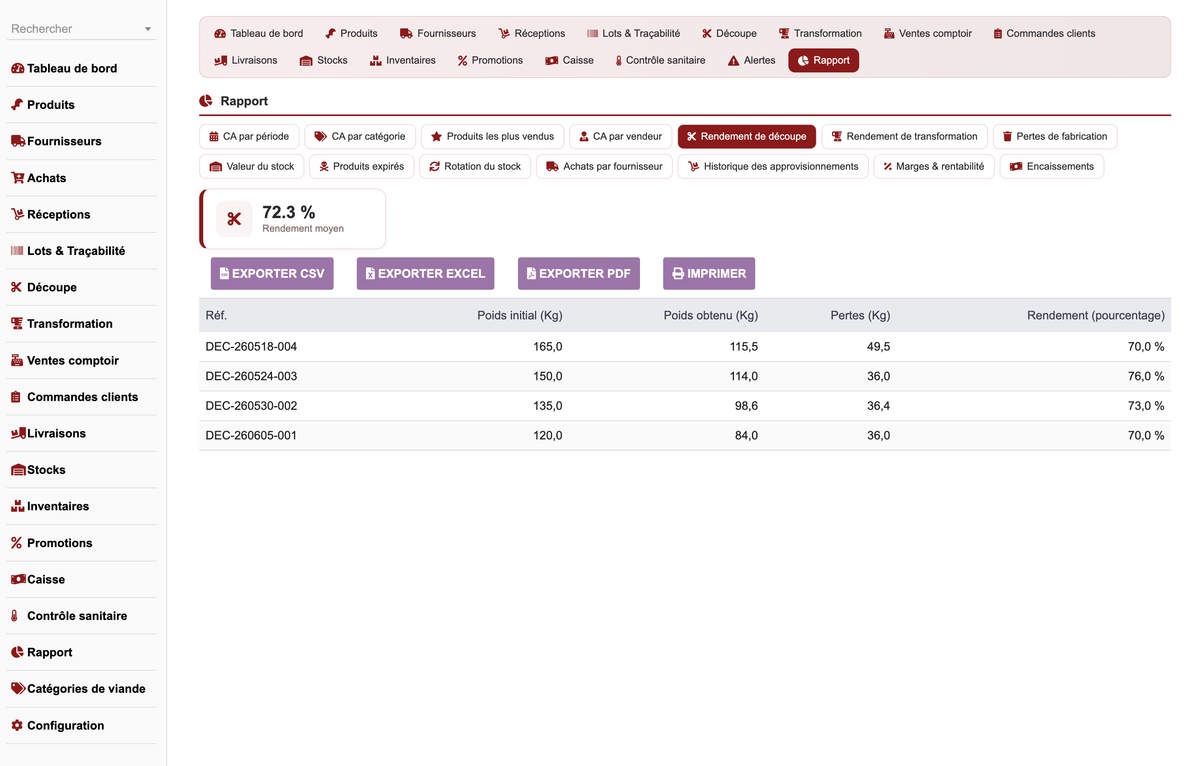The width and height of the screenshot is (1200, 766).
Task: Open CA par vendeur report
Action: coord(621,136)
